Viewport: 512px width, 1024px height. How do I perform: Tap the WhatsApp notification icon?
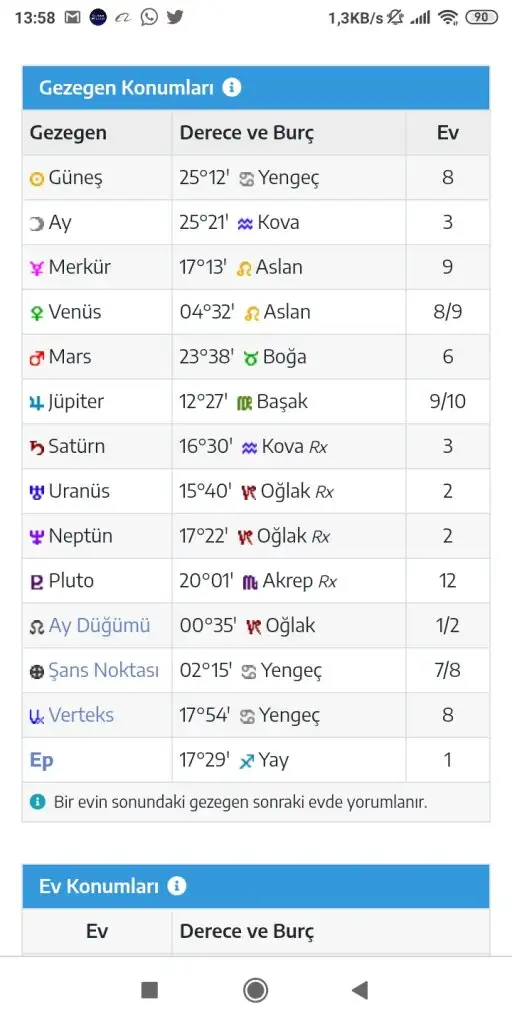click(150, 18)
